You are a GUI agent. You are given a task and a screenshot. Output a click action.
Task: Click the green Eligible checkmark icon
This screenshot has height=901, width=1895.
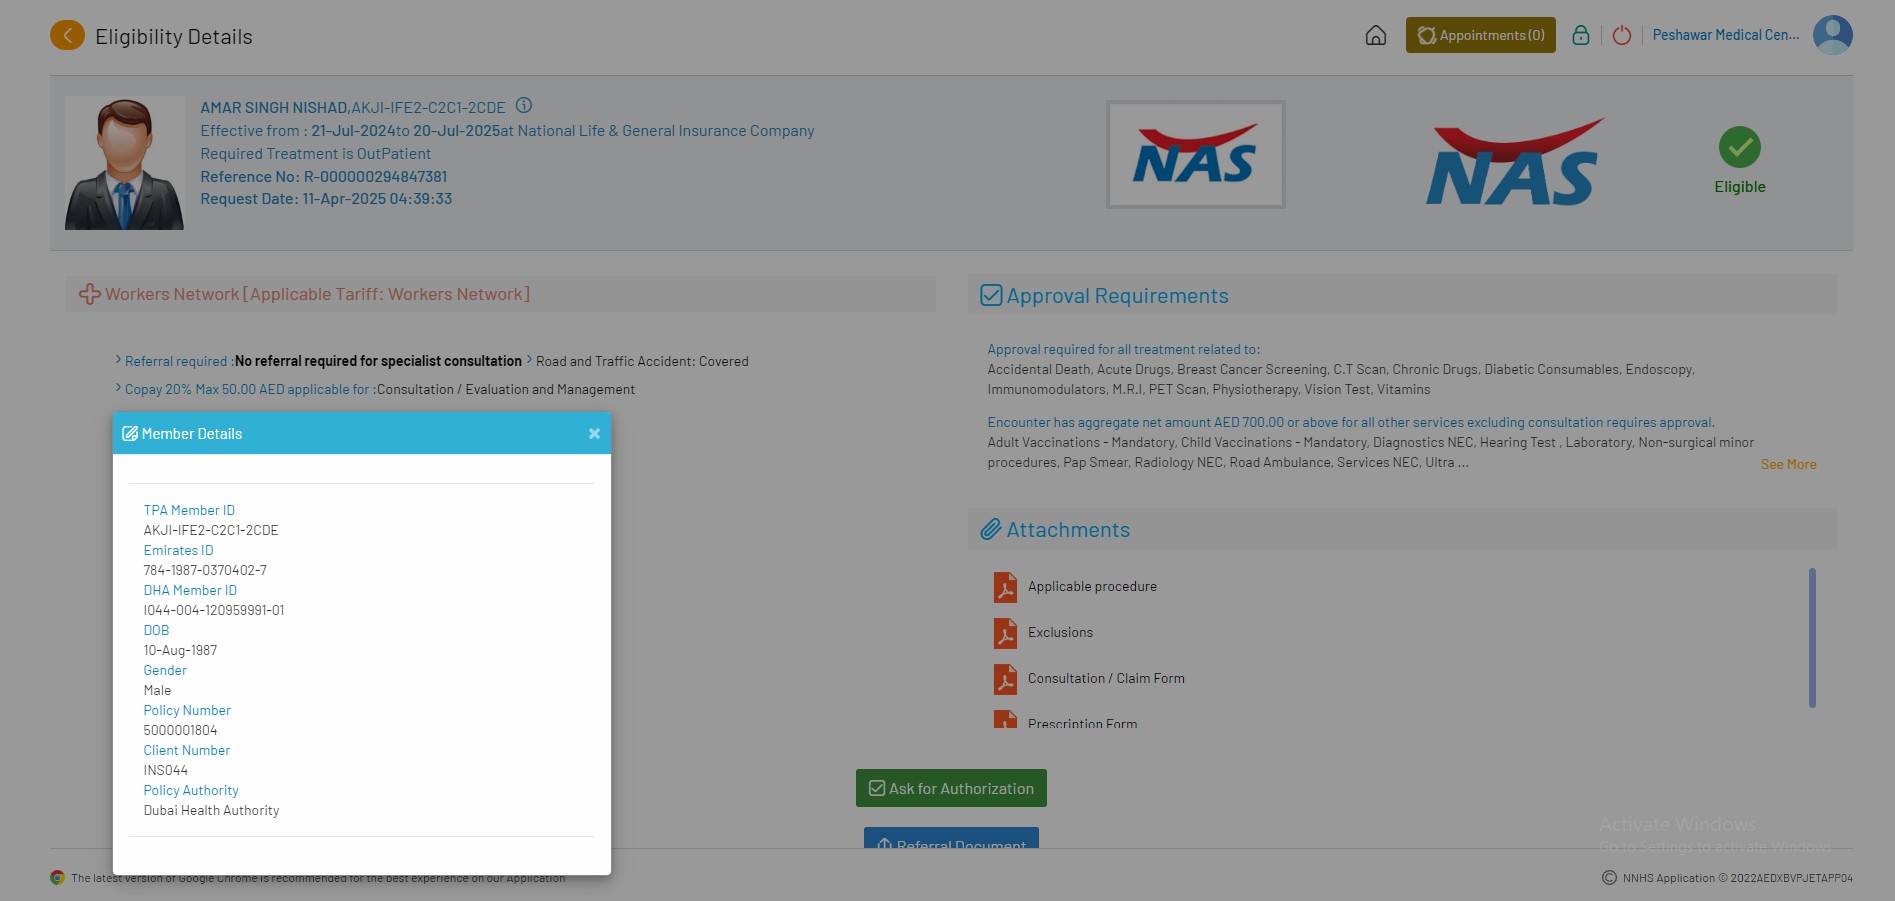[x=1740, y=147]
